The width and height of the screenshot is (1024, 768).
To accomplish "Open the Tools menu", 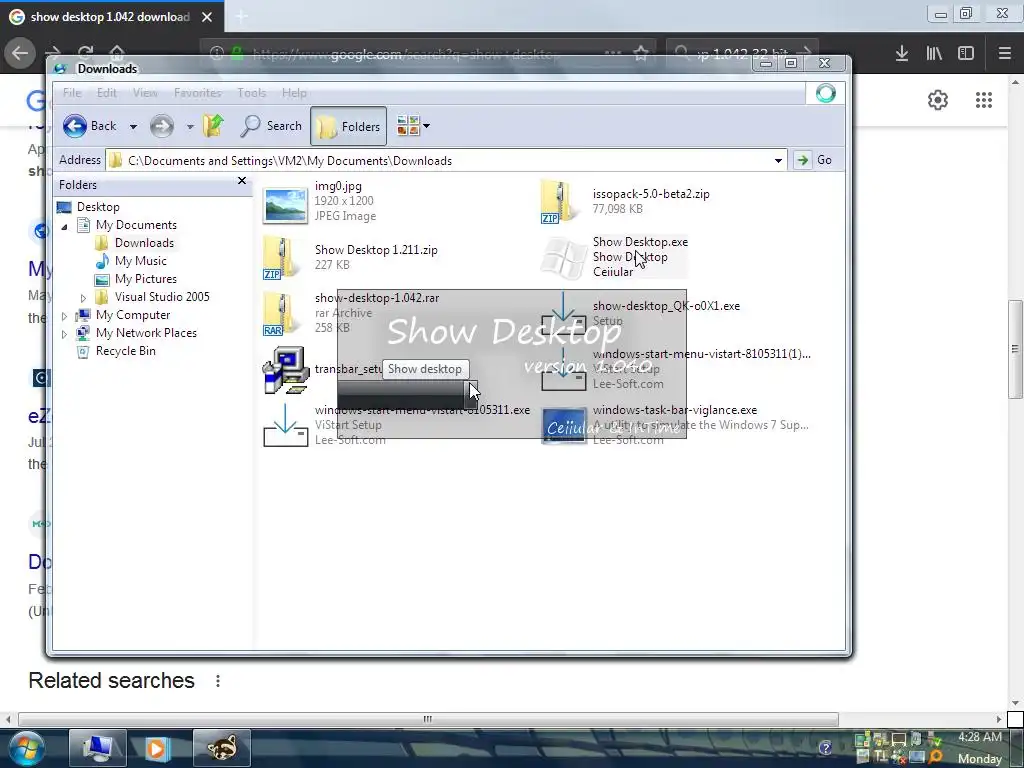I will point(251,93).
